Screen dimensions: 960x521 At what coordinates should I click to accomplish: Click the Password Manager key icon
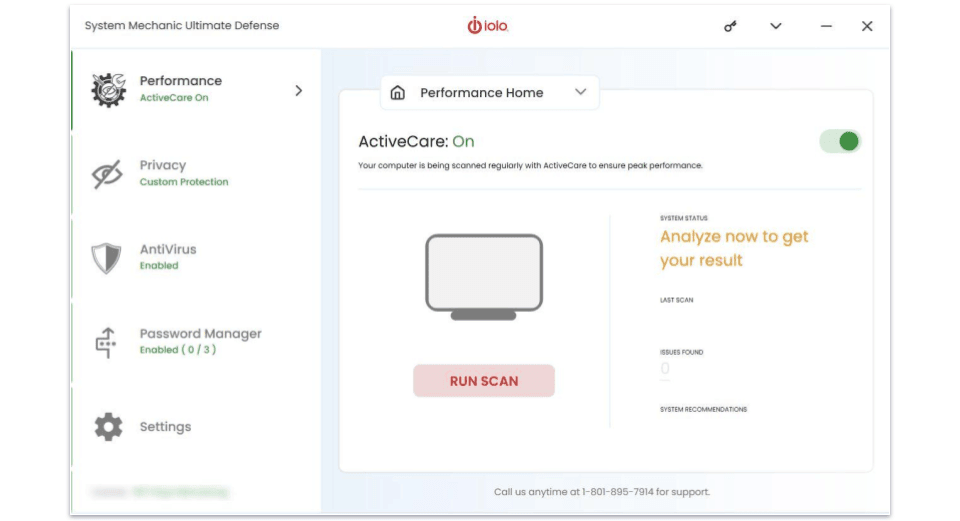[107, 342]
